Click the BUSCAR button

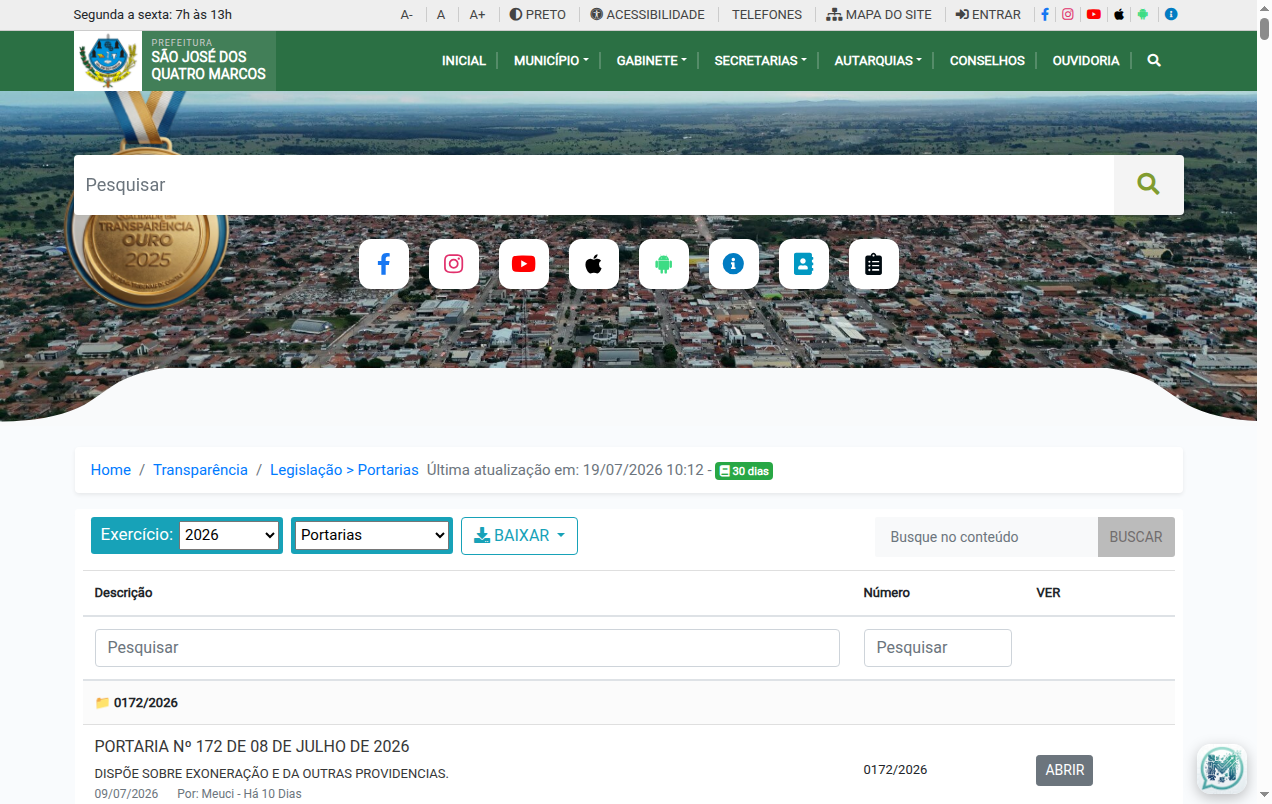[1136, 537]
